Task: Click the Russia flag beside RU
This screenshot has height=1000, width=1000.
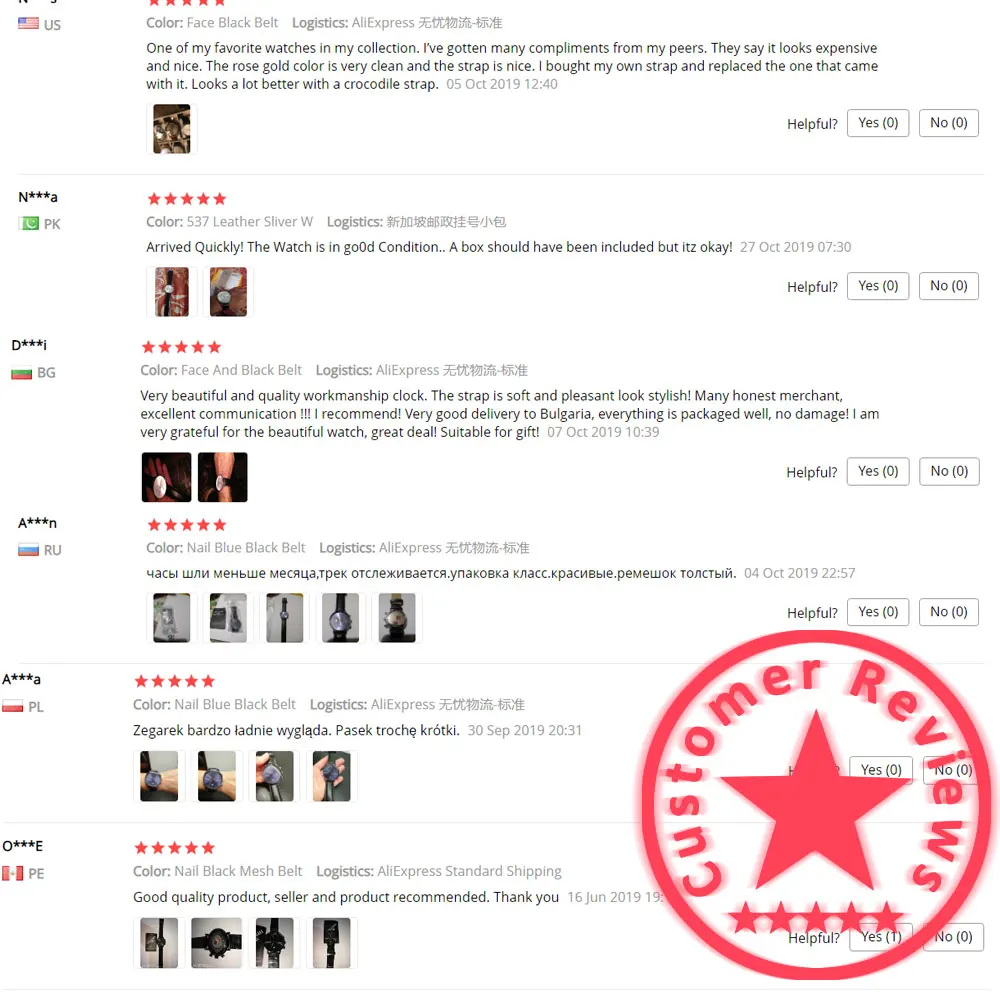Action: [x=28, y=550]
